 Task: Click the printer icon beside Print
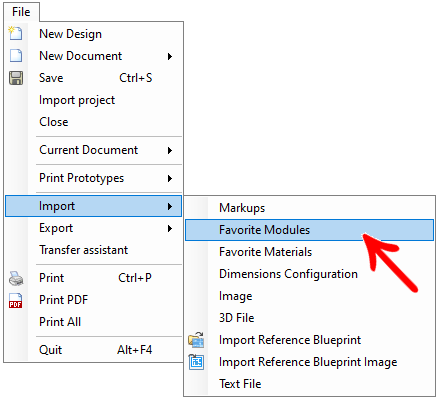[16, 278]
